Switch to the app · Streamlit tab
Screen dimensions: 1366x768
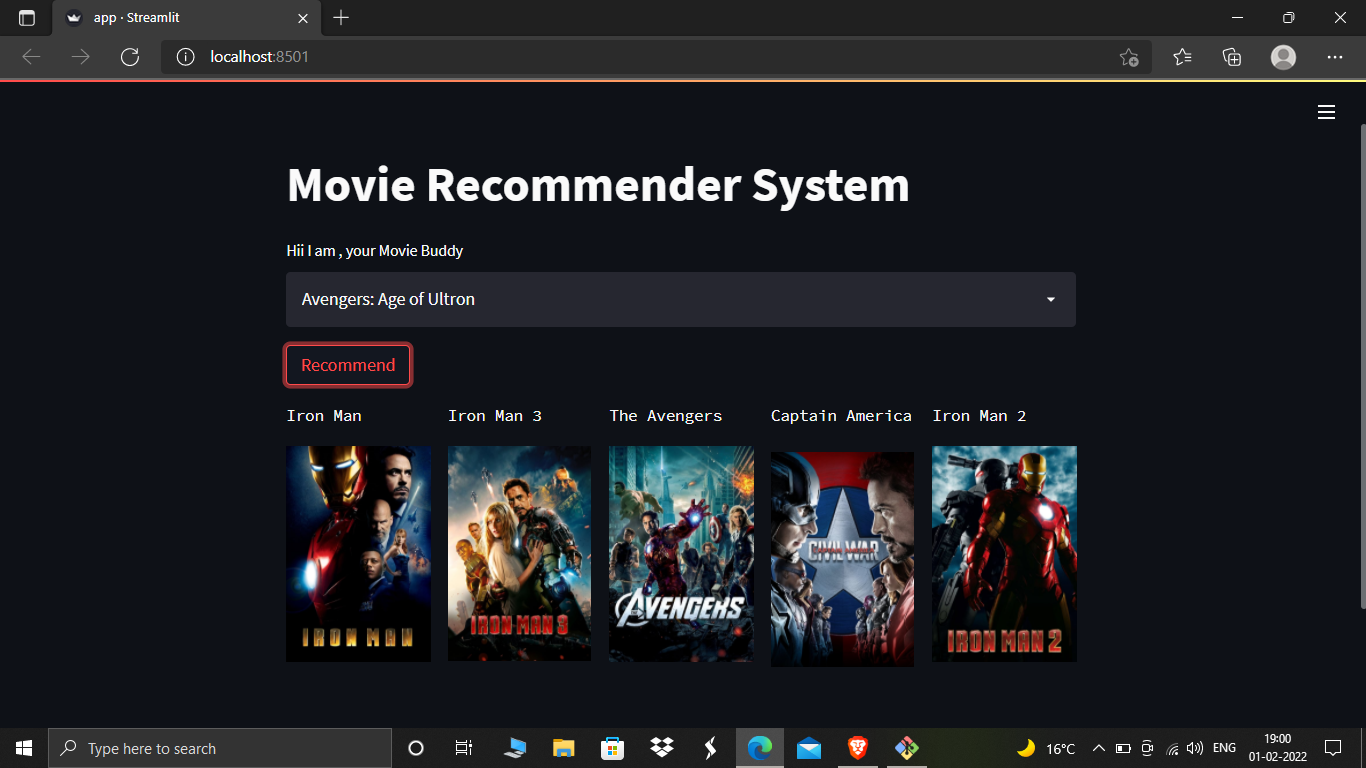point(160,17)
